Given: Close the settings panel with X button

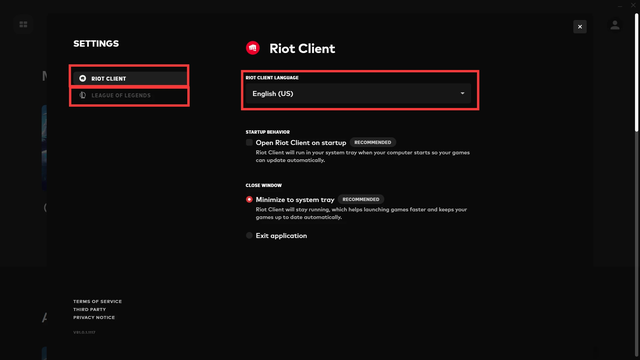Looking at the screenshot, I should (x=580, y=27).
